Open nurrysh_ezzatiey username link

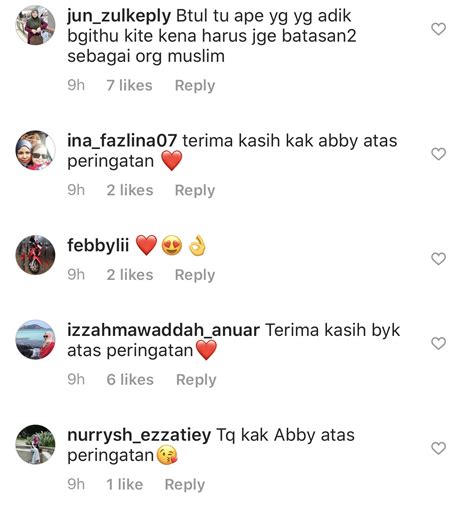click(139, 435)
